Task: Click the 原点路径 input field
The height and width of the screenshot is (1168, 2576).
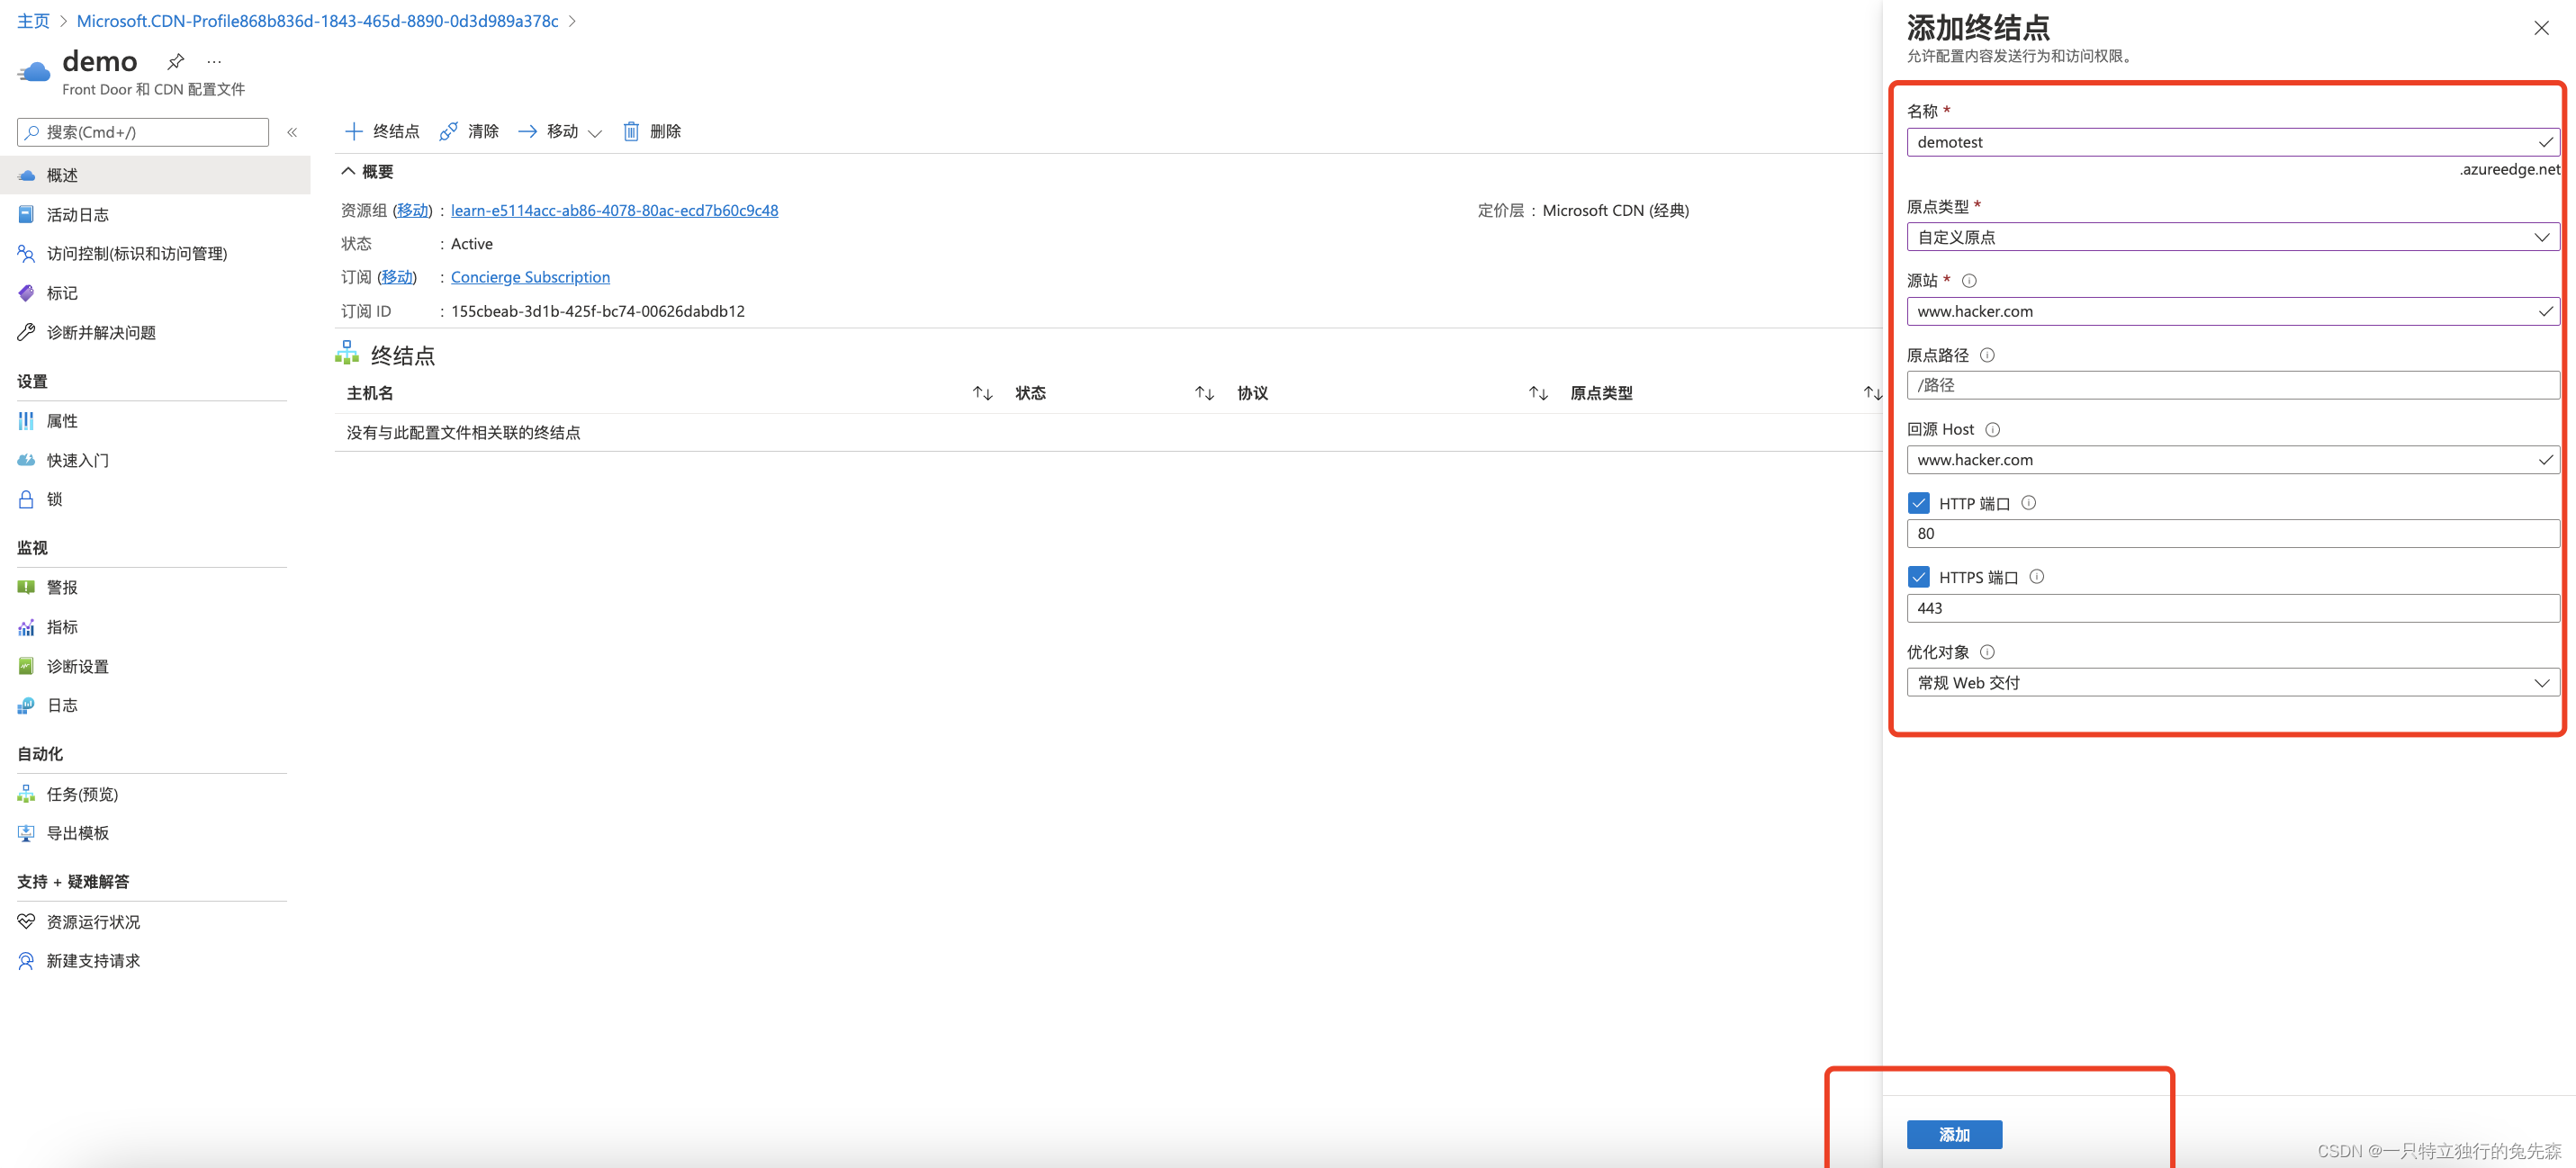Action: (x=2231, y=385)
